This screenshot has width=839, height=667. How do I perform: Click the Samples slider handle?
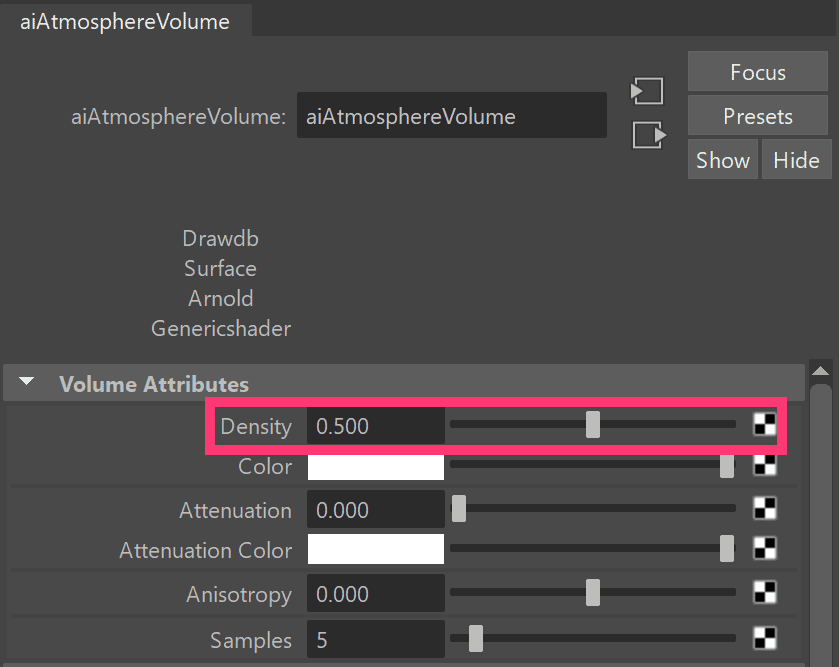click(476, 638)
